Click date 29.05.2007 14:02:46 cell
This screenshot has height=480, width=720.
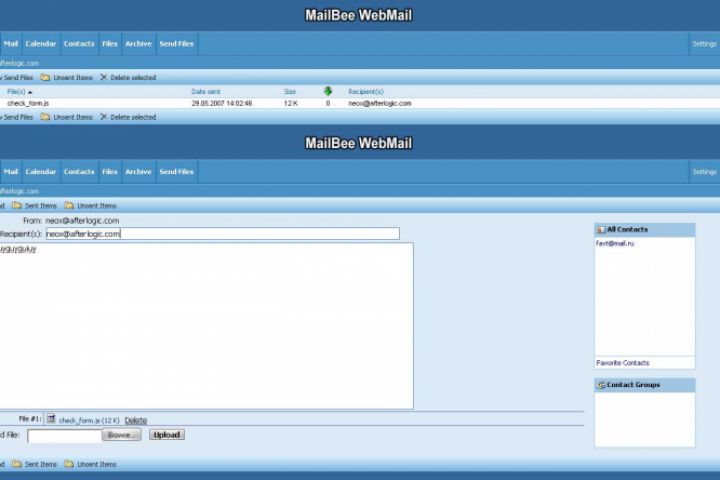click(x=222, y=103)
